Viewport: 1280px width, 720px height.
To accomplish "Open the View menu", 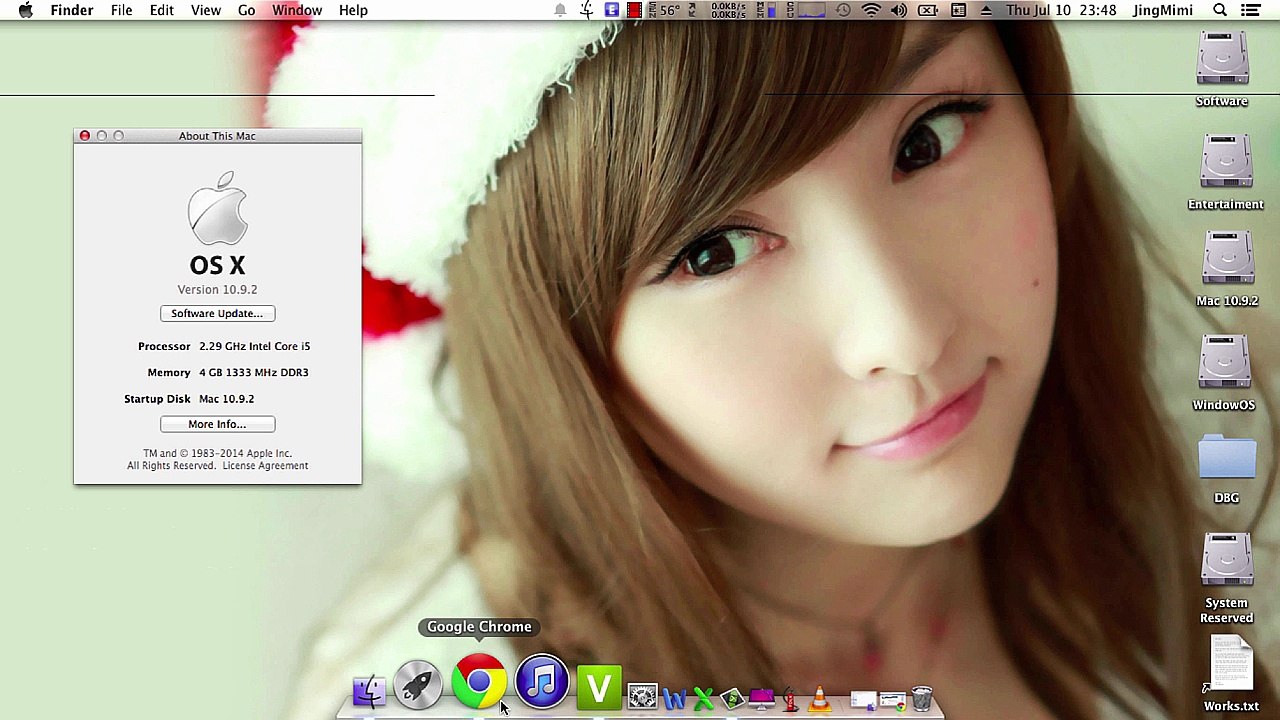I will (206, 10).
